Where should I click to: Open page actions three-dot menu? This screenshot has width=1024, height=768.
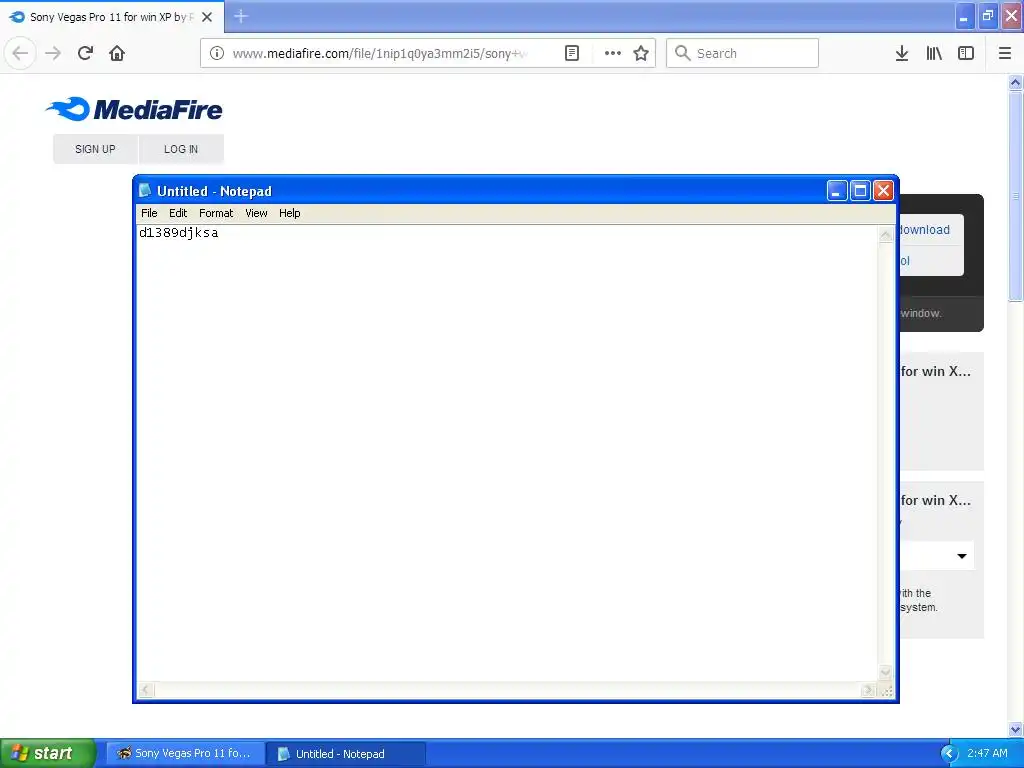tap(613, 53)
